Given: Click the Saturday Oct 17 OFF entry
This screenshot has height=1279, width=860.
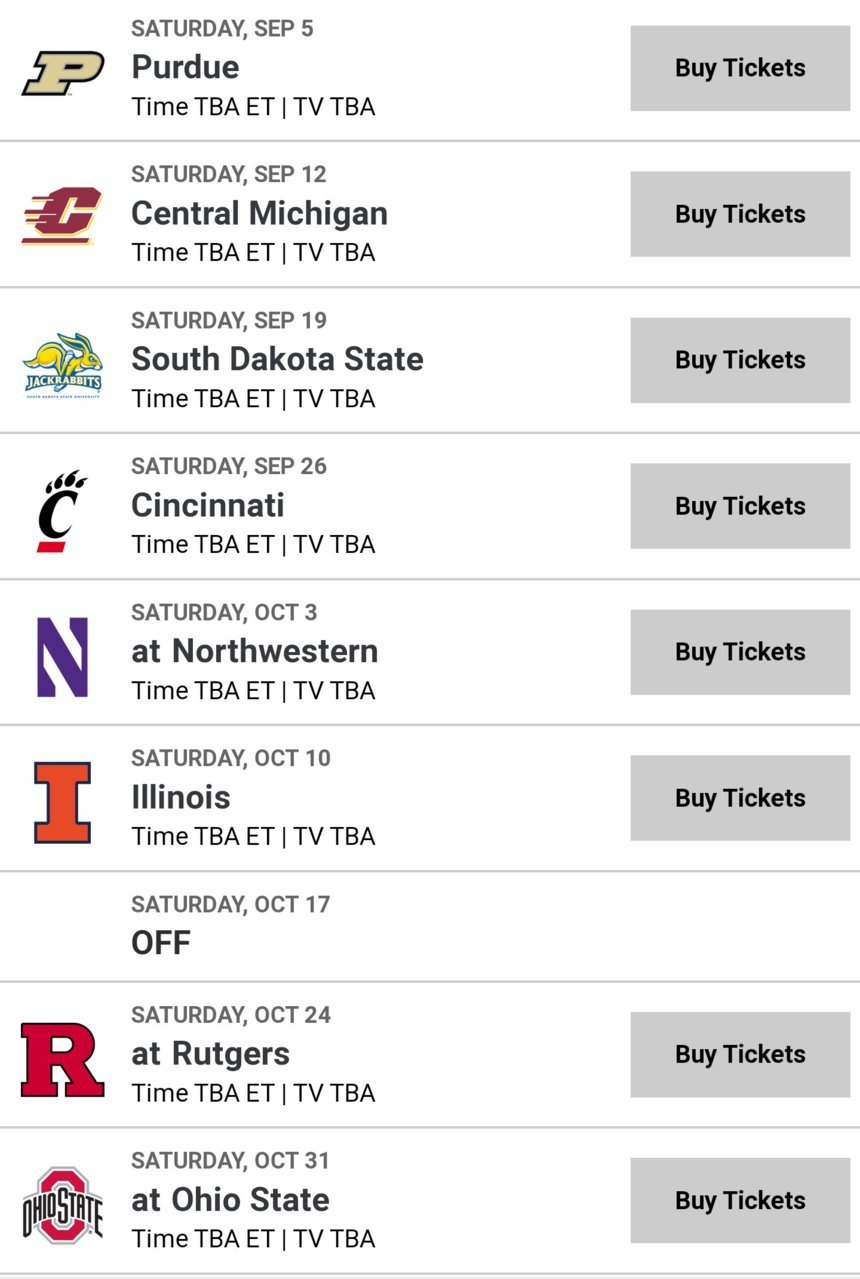Looking at the screenshot, I should tap(430, 926).
